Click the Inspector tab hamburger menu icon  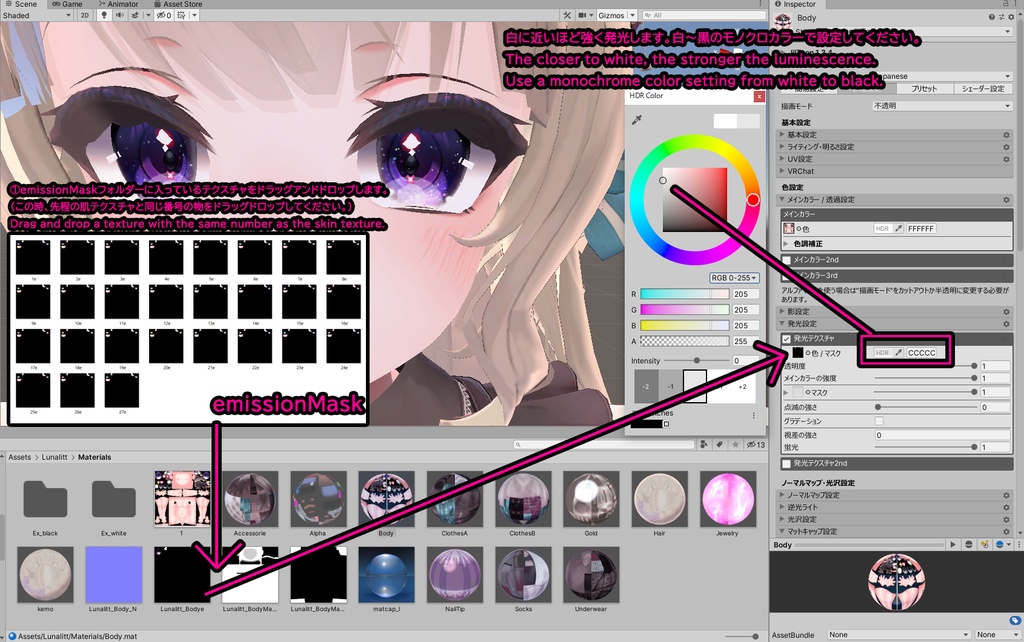(x=1017, y=4)
